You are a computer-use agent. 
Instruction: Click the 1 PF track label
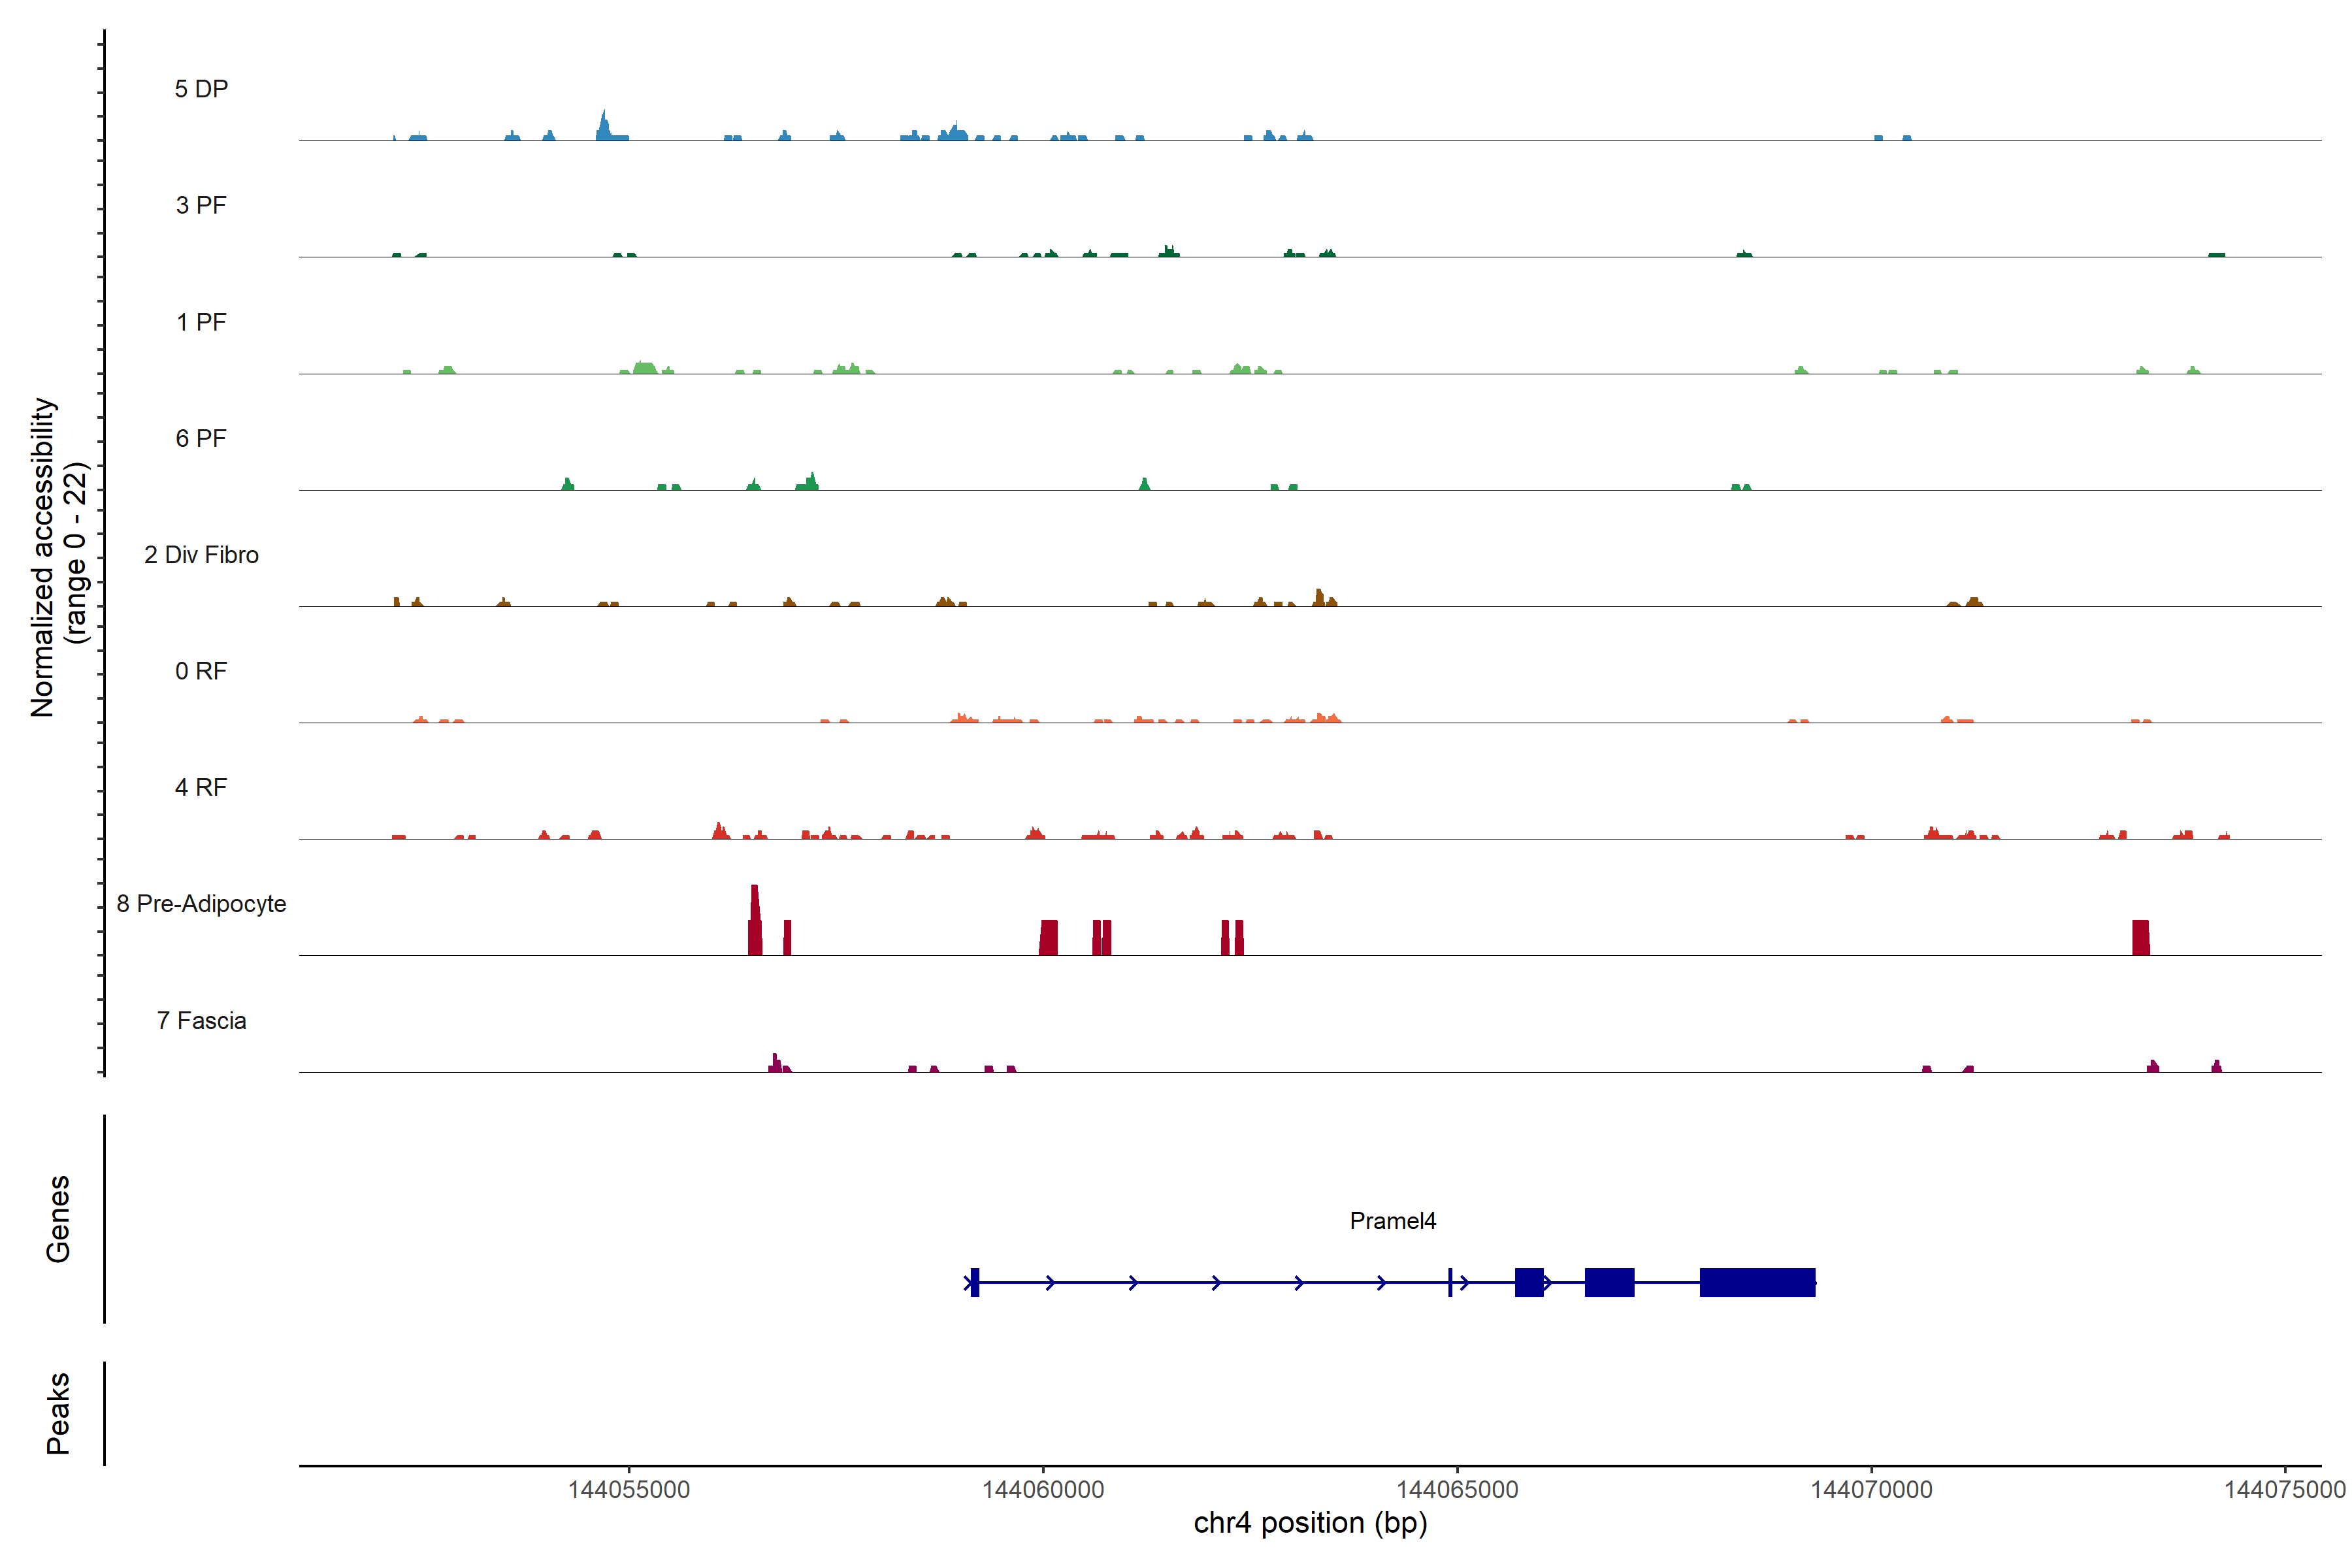point(201,322)
